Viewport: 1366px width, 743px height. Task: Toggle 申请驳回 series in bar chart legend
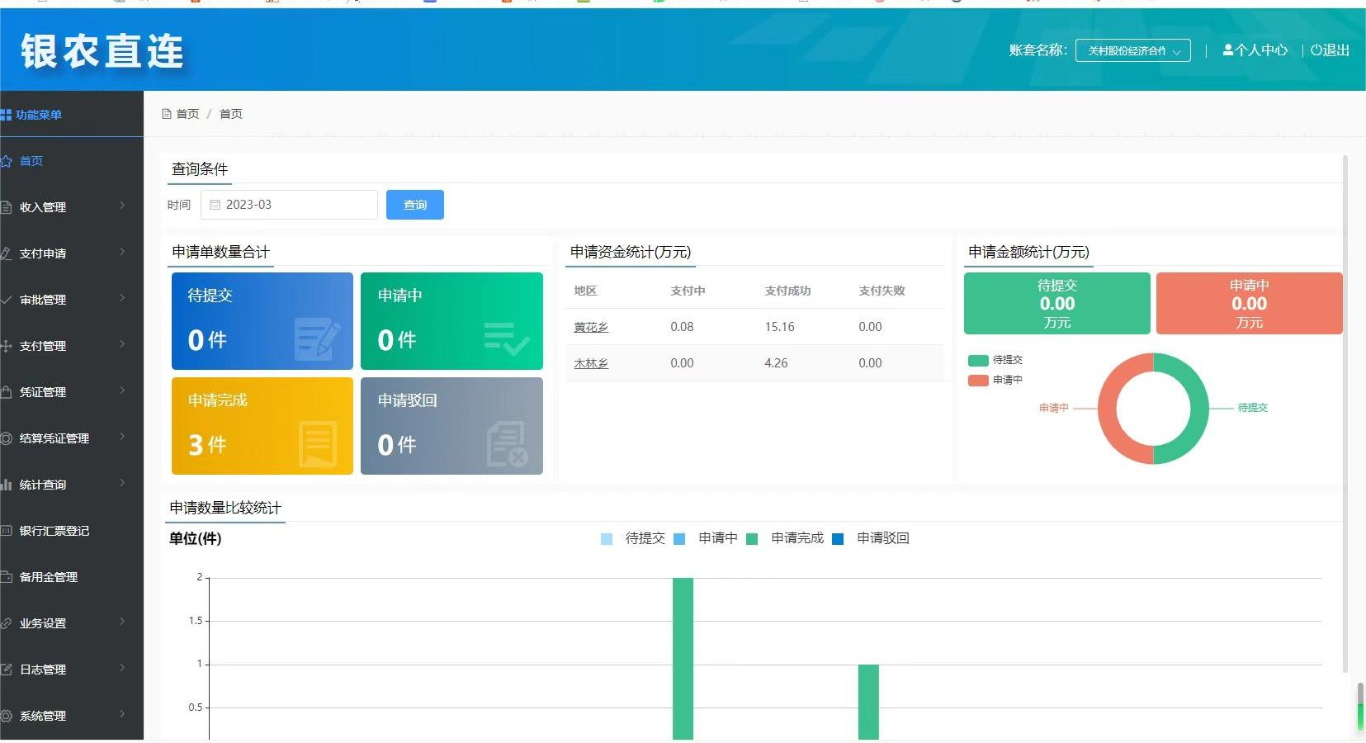click(x=871, y=538)
